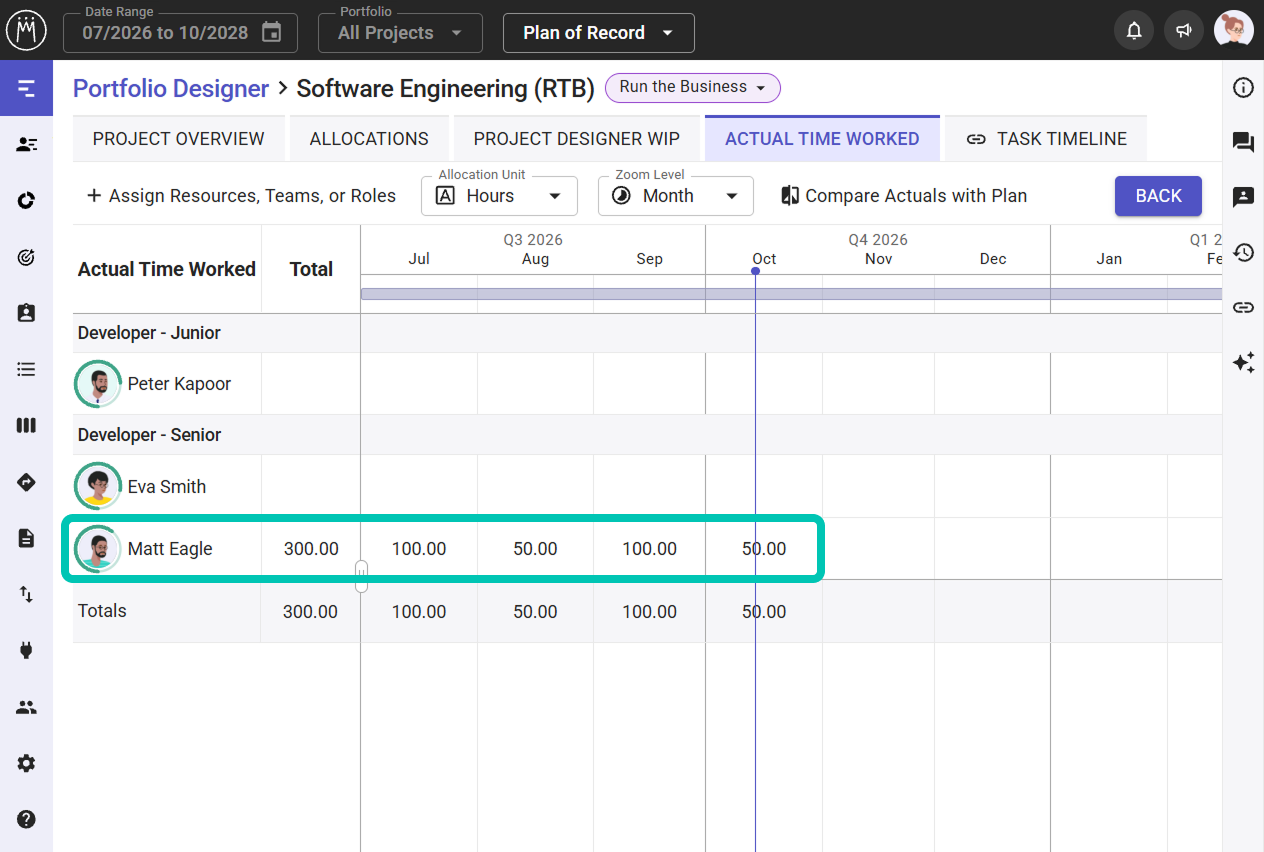1264x852 pixels.
Task: Open the settings gear in sidebar
Action: point(26,763)
